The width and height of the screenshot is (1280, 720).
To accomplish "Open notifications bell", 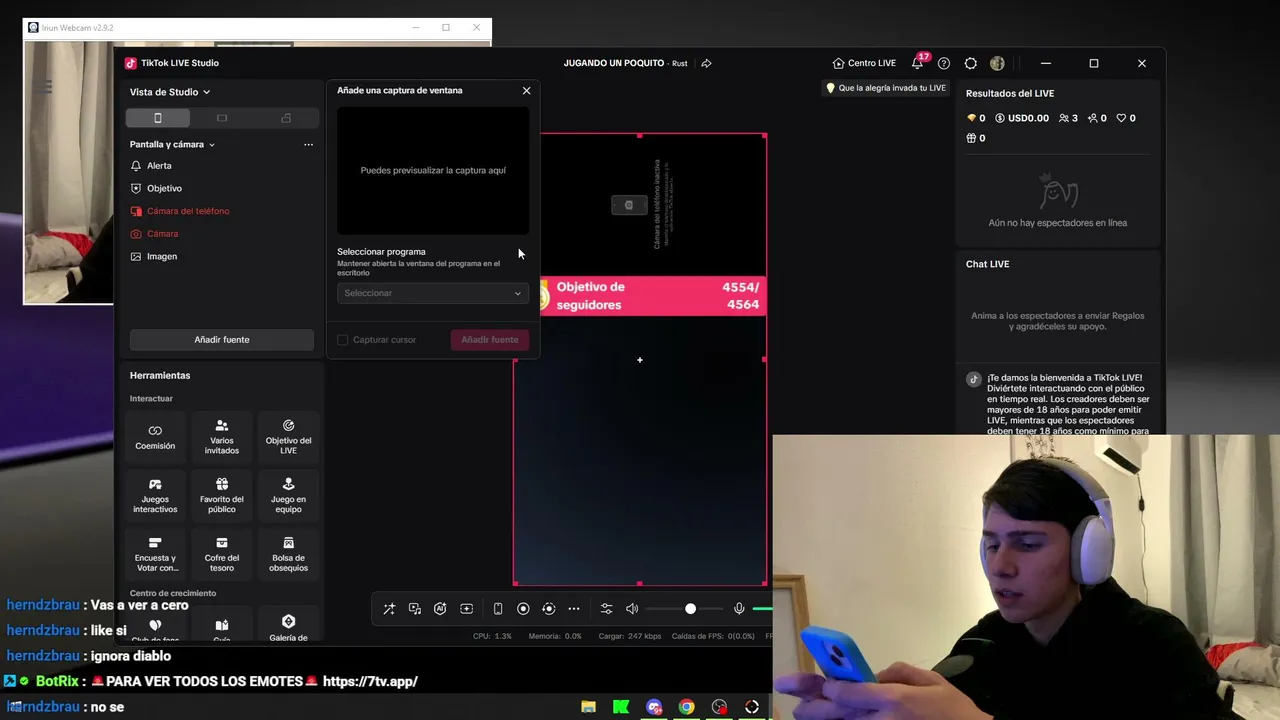I will click(x=917, y=63).
